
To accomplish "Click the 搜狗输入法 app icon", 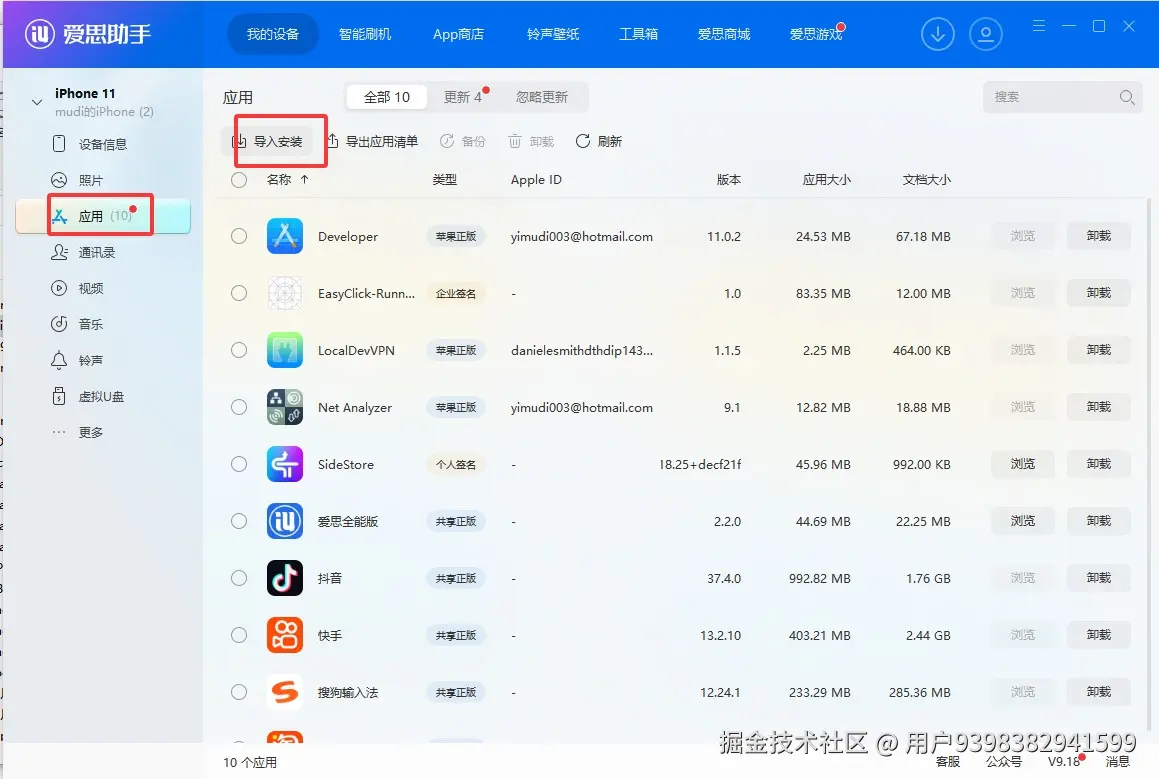I will [285, 693].
